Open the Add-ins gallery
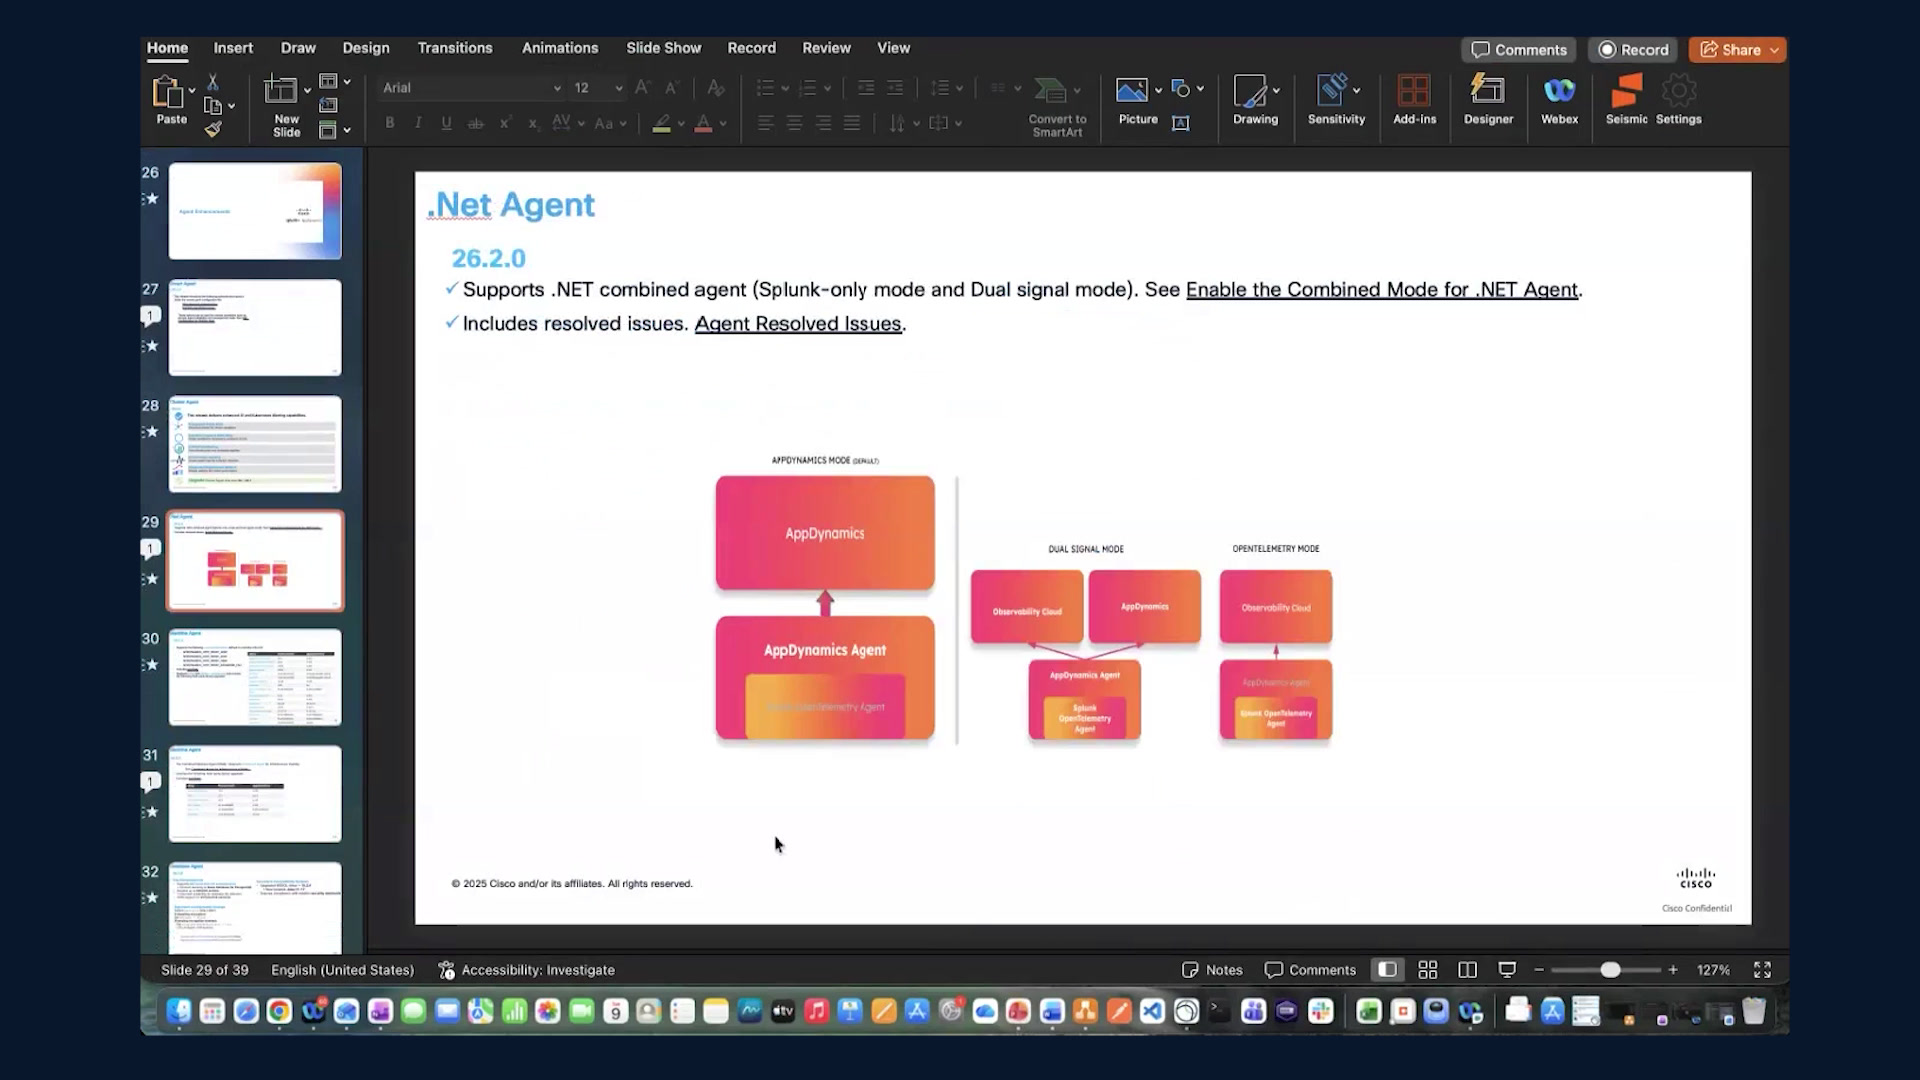This screenshot has width=1920, height=1080. click(1414, 100)
